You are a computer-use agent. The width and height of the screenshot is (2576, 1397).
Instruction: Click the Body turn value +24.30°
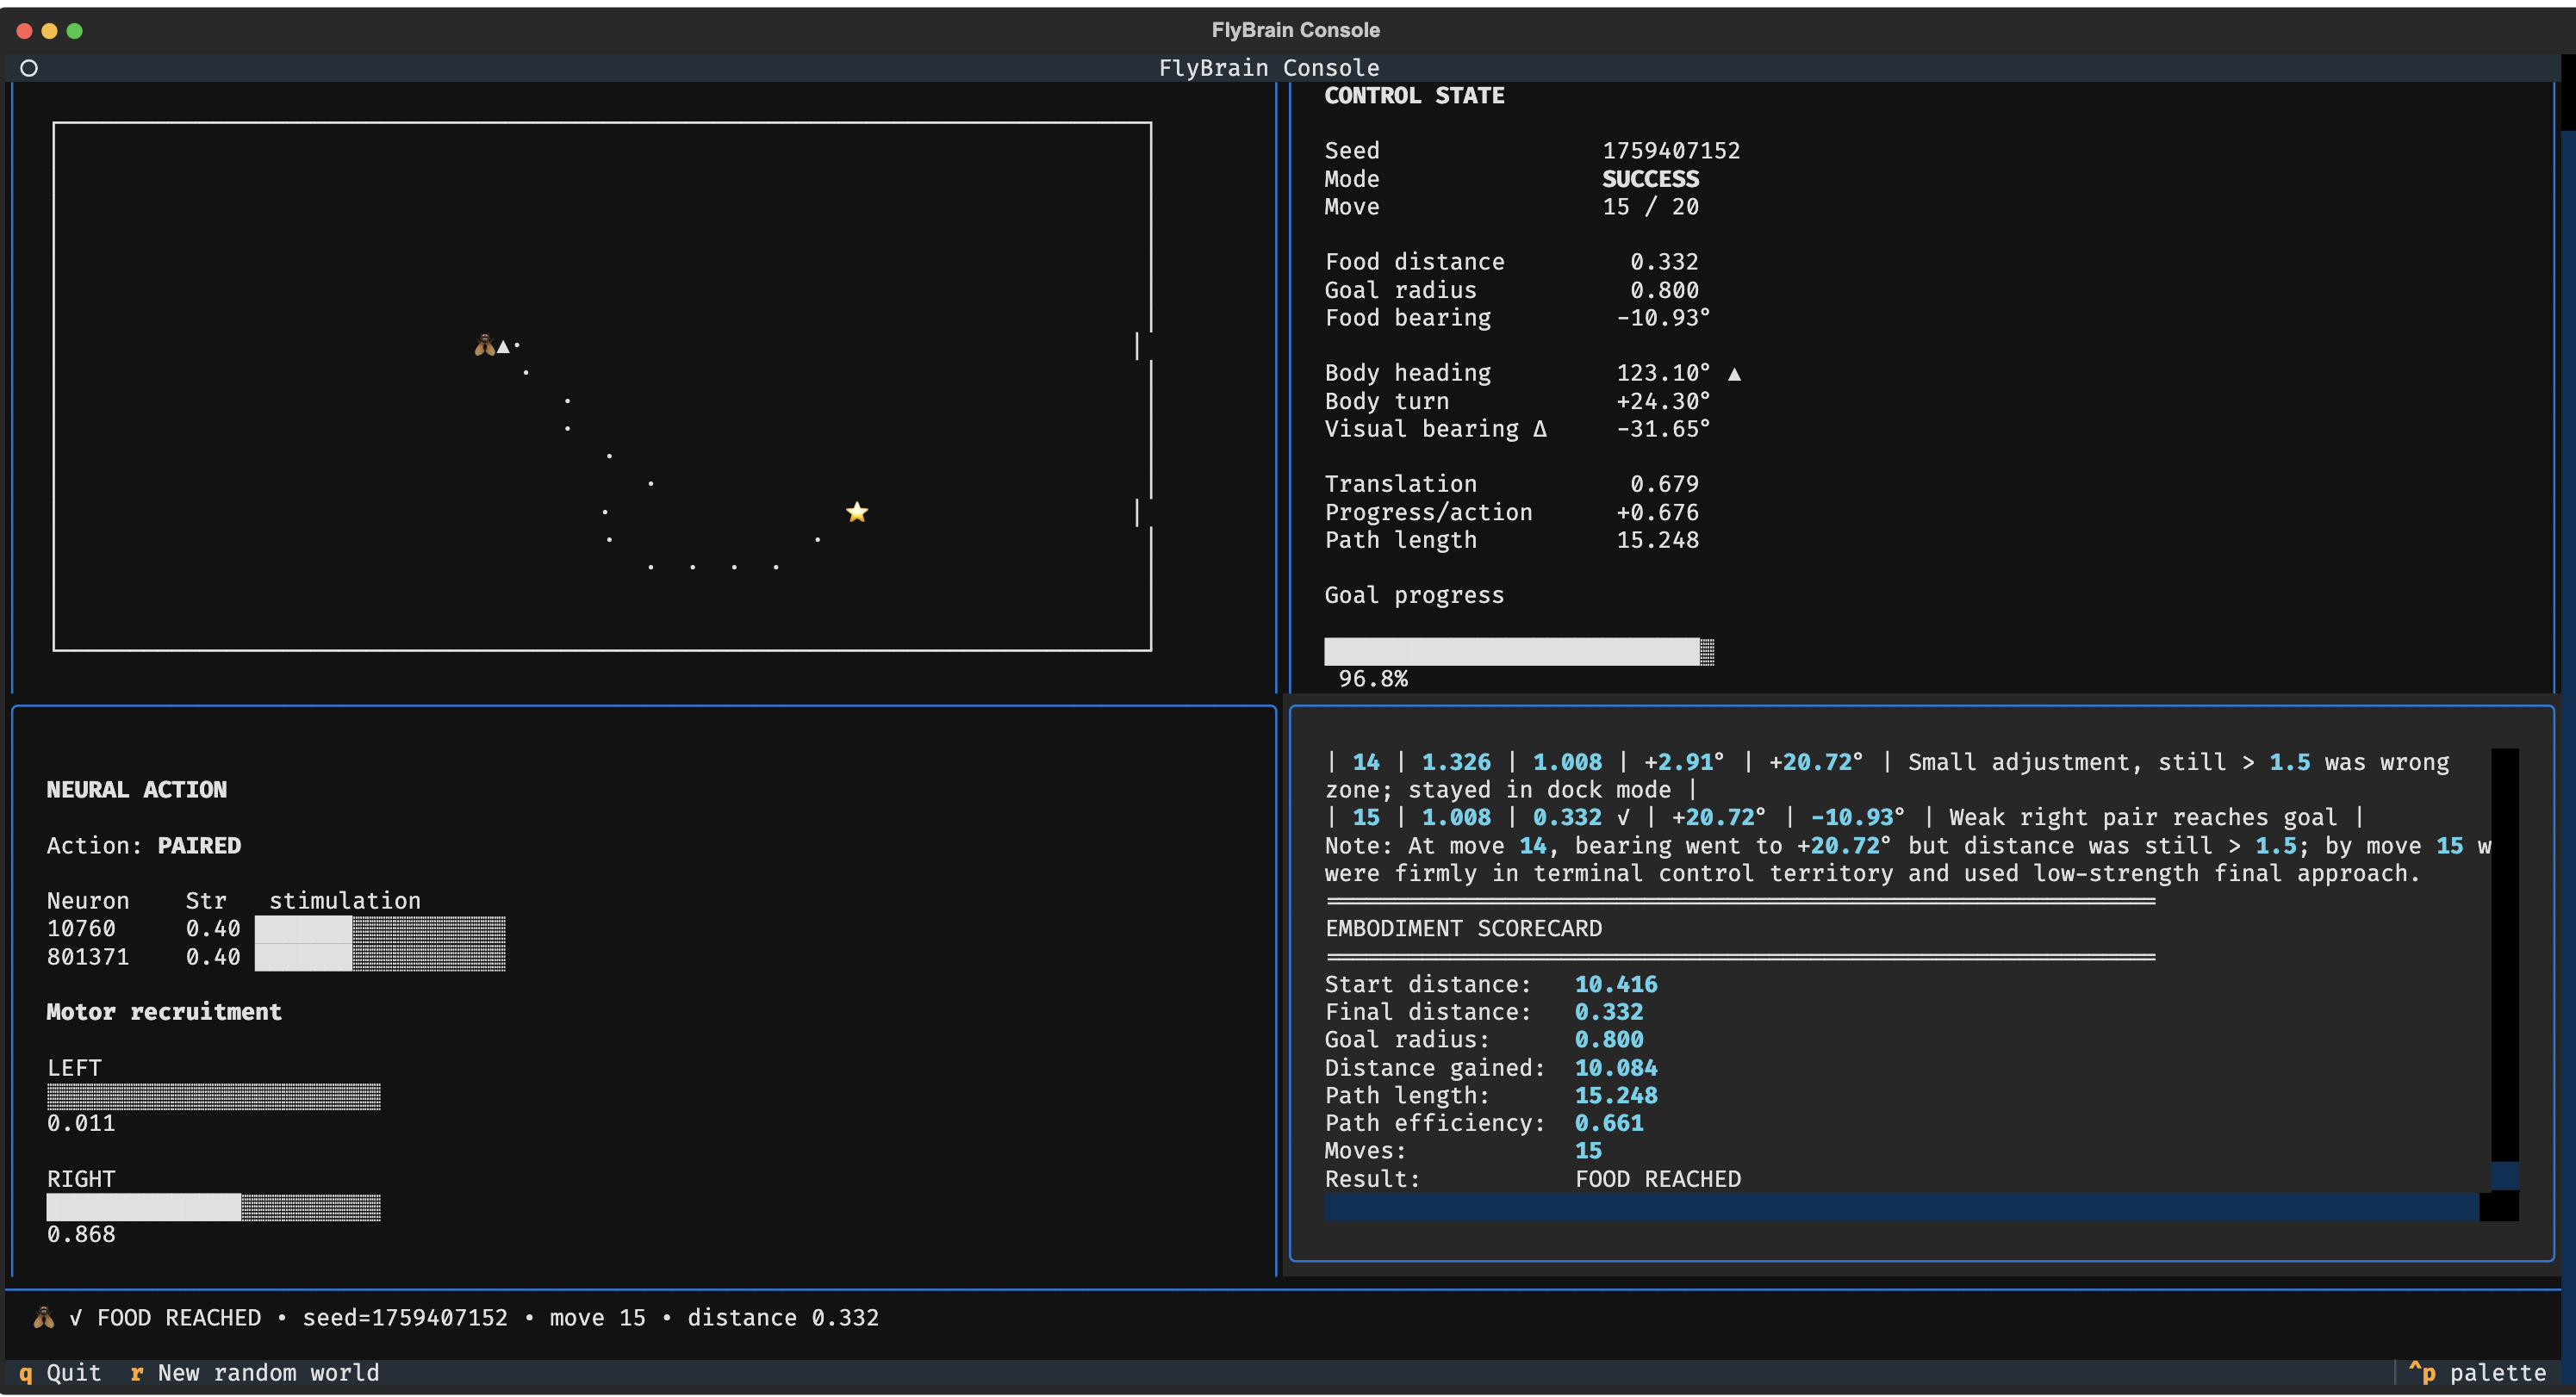[x=1663, y=401]
